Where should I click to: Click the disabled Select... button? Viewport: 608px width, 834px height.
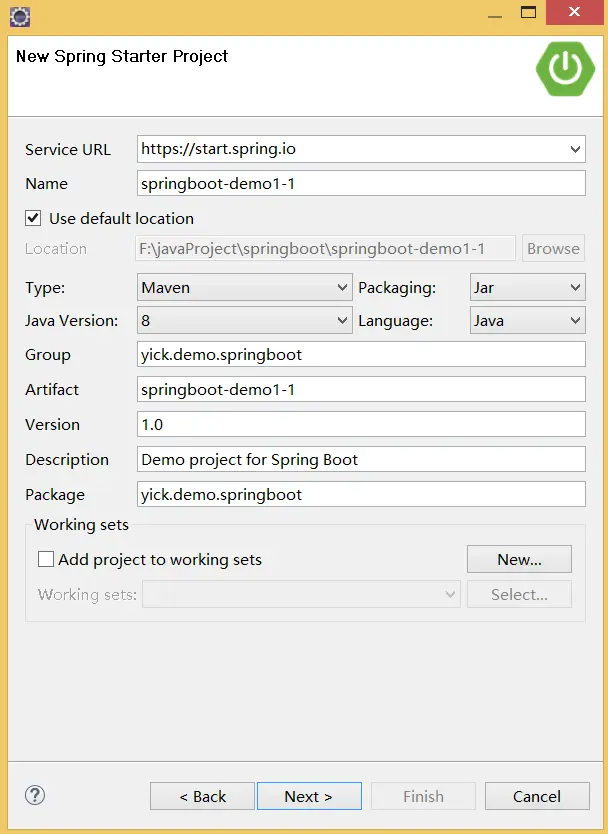pyautogui.click(x=519, y=594)
